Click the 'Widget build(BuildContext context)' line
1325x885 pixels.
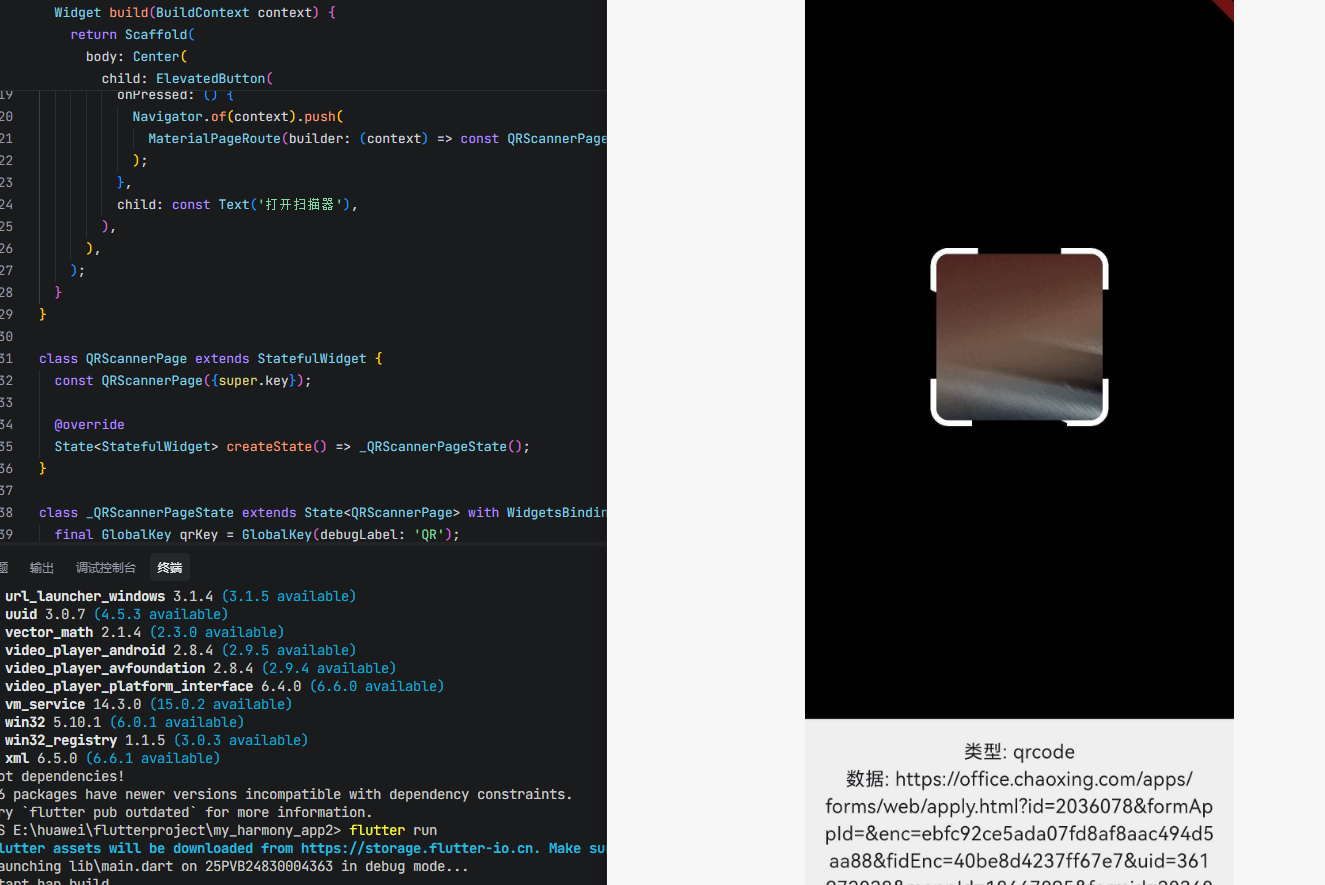coord(195,13)
